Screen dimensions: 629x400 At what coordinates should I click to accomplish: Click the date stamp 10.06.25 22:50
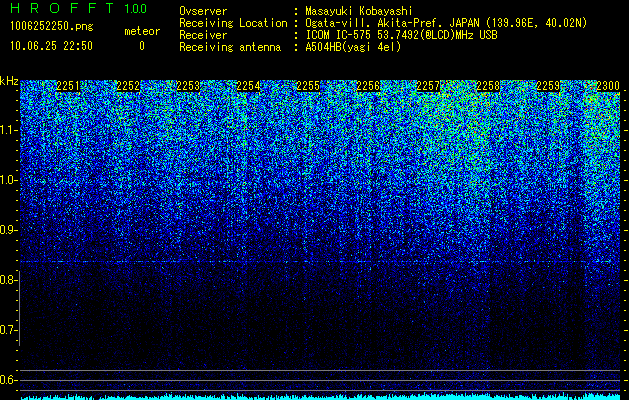[52, 46]
